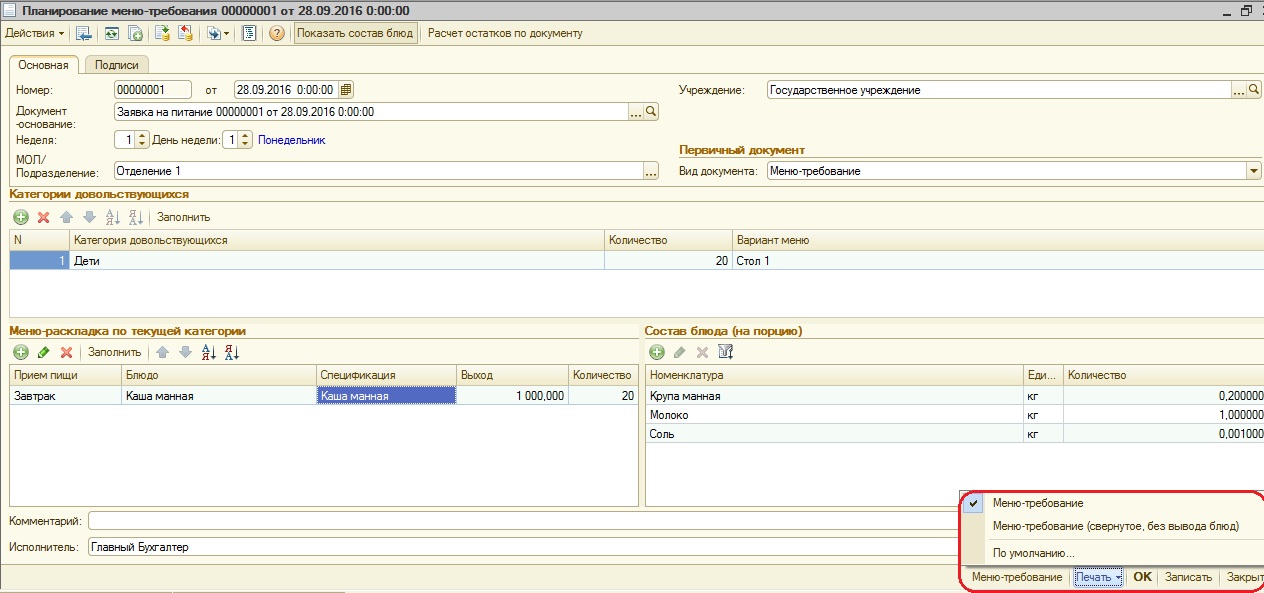Add an ingredient to Состав блюда
This screenshot has height=593, width=1264.
pos(657,352)
